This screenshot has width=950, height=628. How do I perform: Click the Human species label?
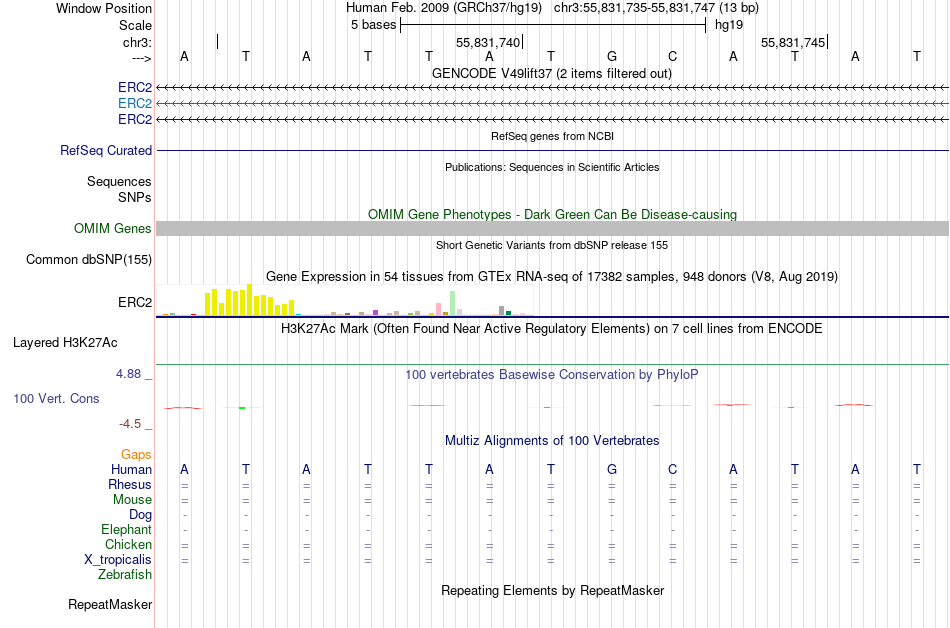pyautogui.click(x=131, y=469)
